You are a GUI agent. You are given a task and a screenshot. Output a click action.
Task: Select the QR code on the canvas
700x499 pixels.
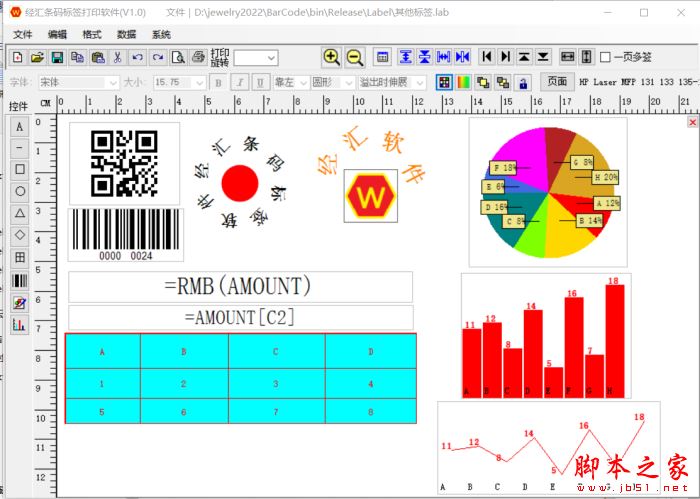(x=125, y=163)
